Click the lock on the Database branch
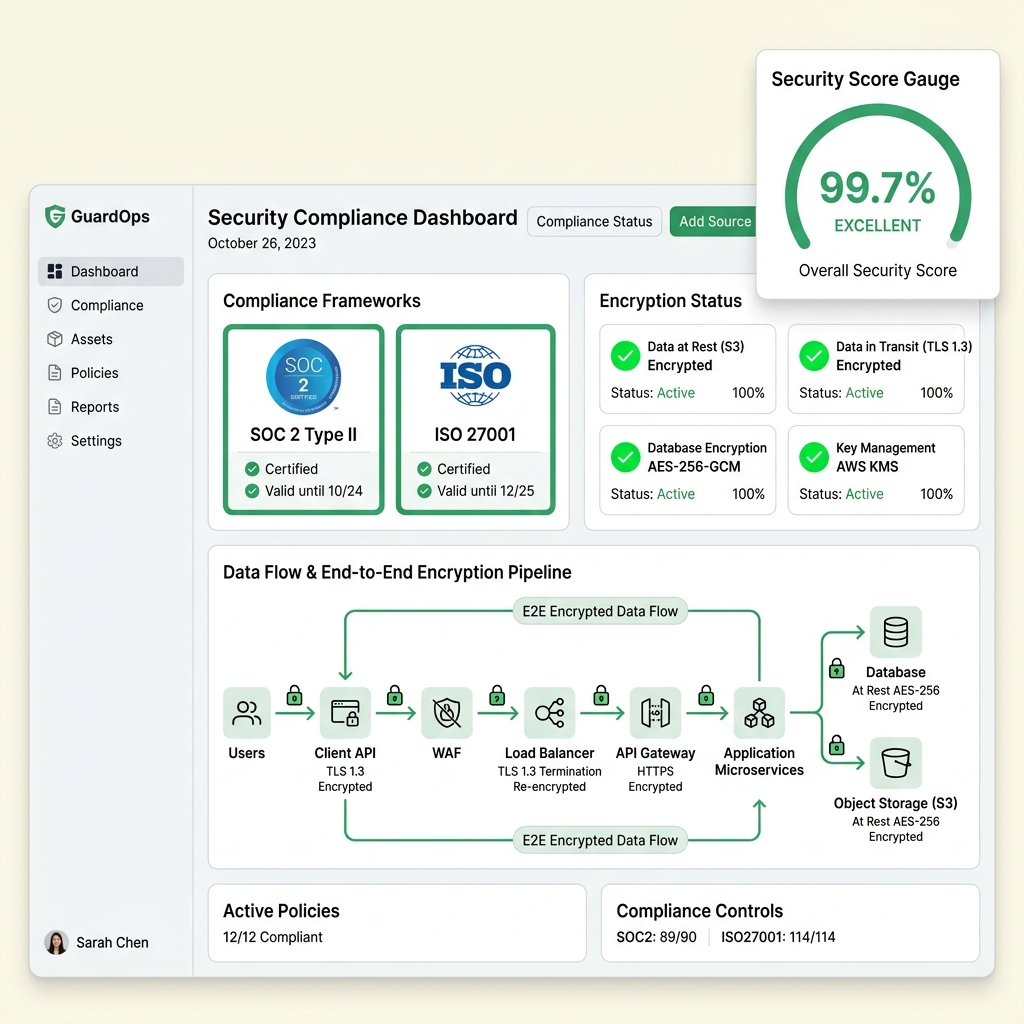 [x=837, y=668]
